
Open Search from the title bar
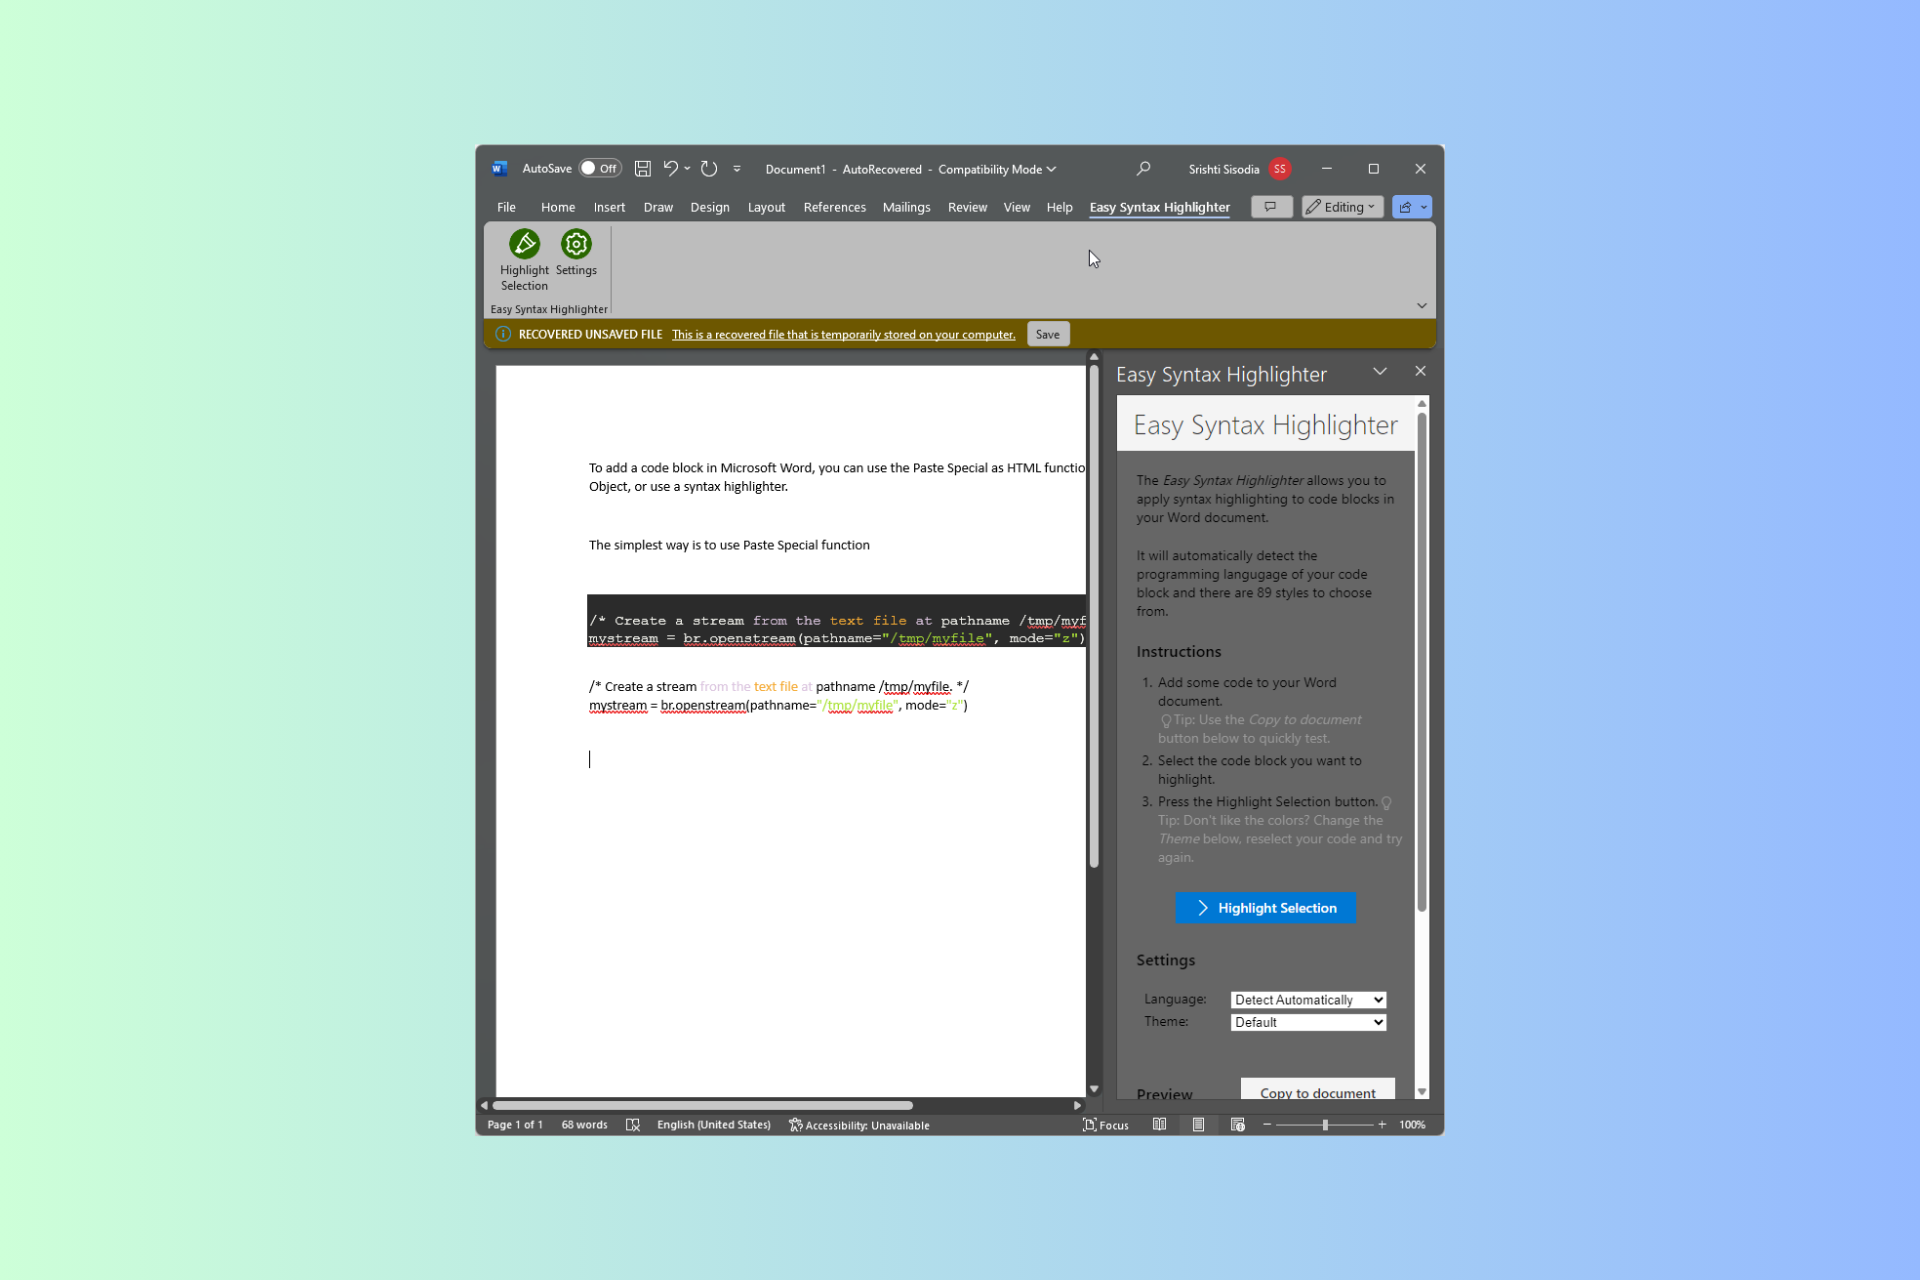pyautogui.click(x=1143, y=168)
